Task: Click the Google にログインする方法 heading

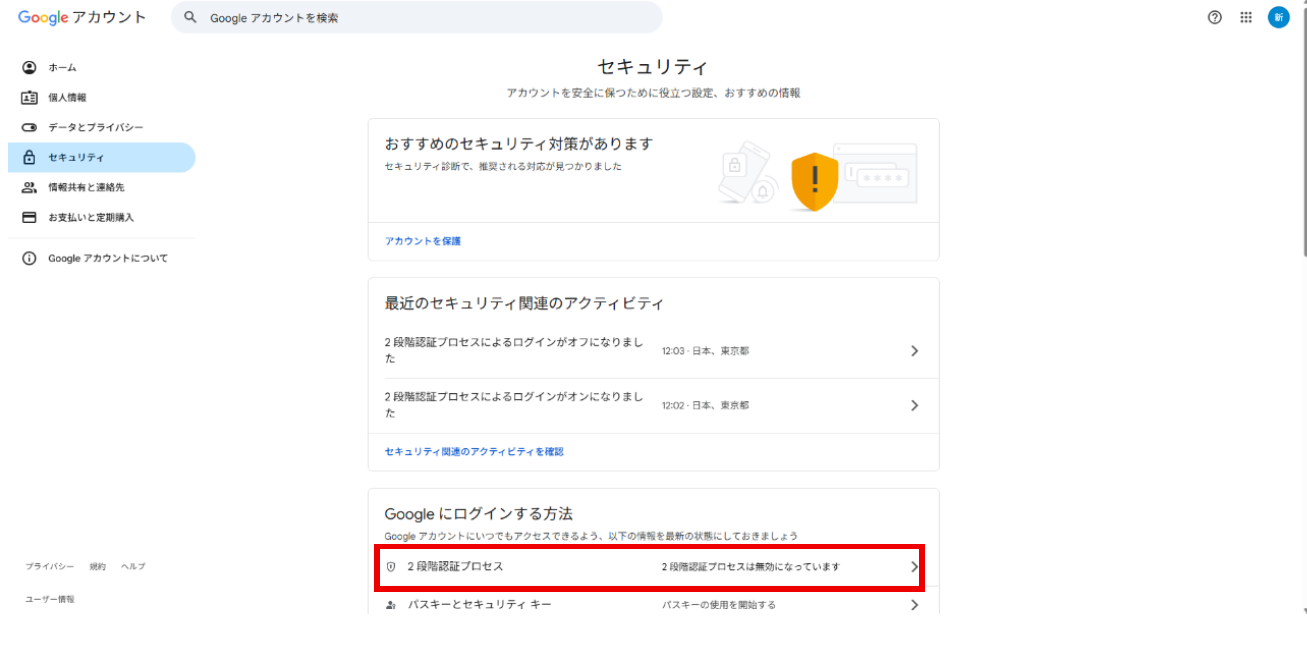Action: tap(479, 514)
